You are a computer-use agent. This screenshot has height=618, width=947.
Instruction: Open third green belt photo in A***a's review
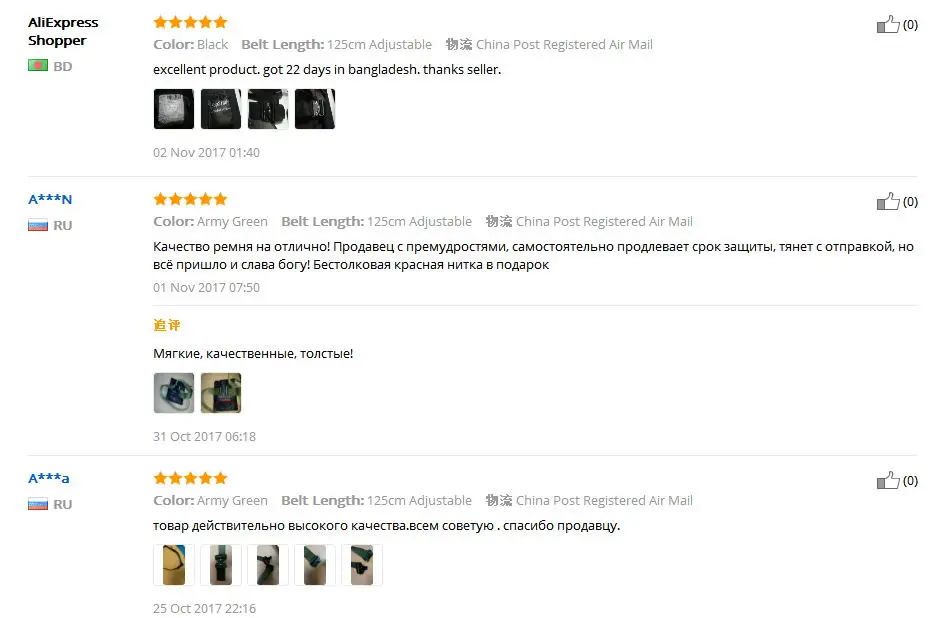[x=268, y=565]
